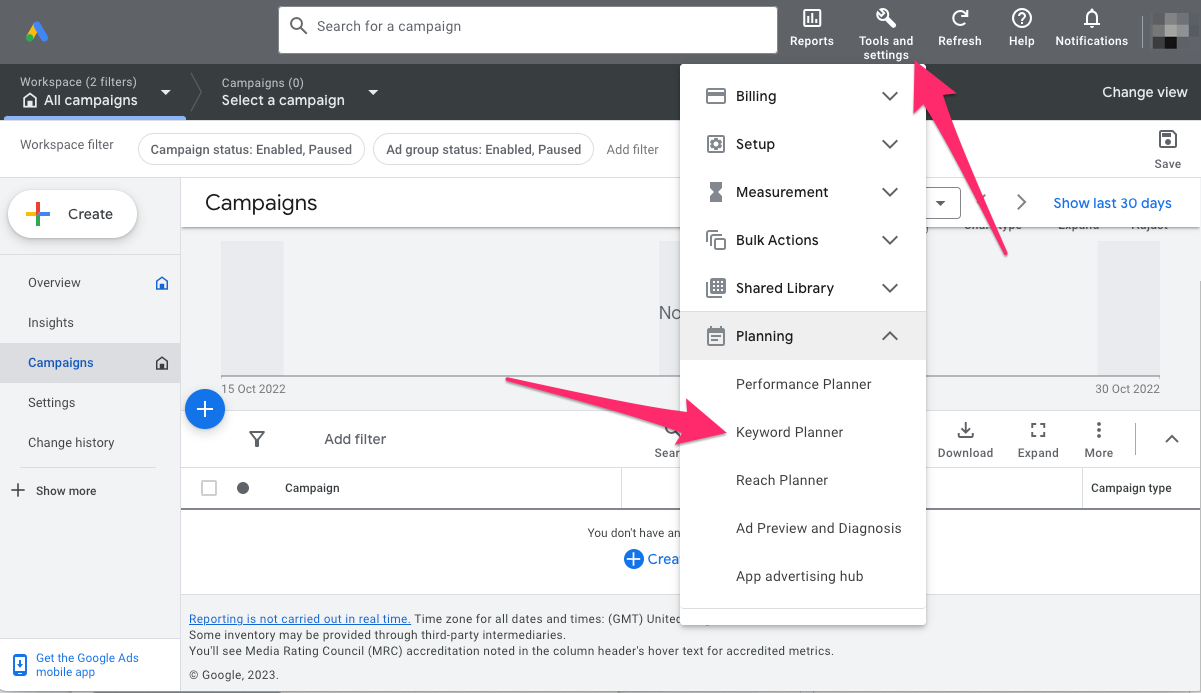Click the Measurement hourglass icon
Image resolution: width=1201 pixels, height=693 pixels.
[715, 192]
